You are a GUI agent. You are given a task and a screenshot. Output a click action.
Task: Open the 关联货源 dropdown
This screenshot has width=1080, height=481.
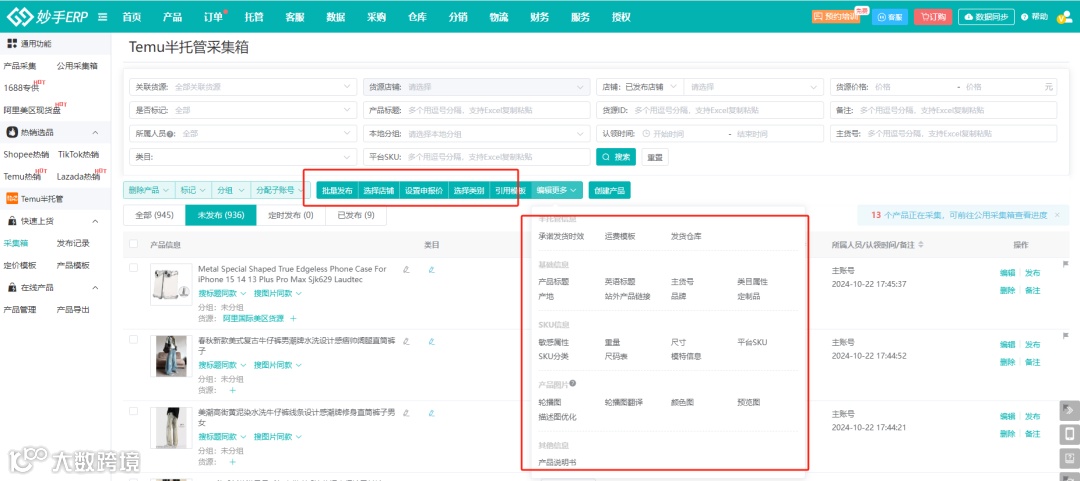pos(243,87)
